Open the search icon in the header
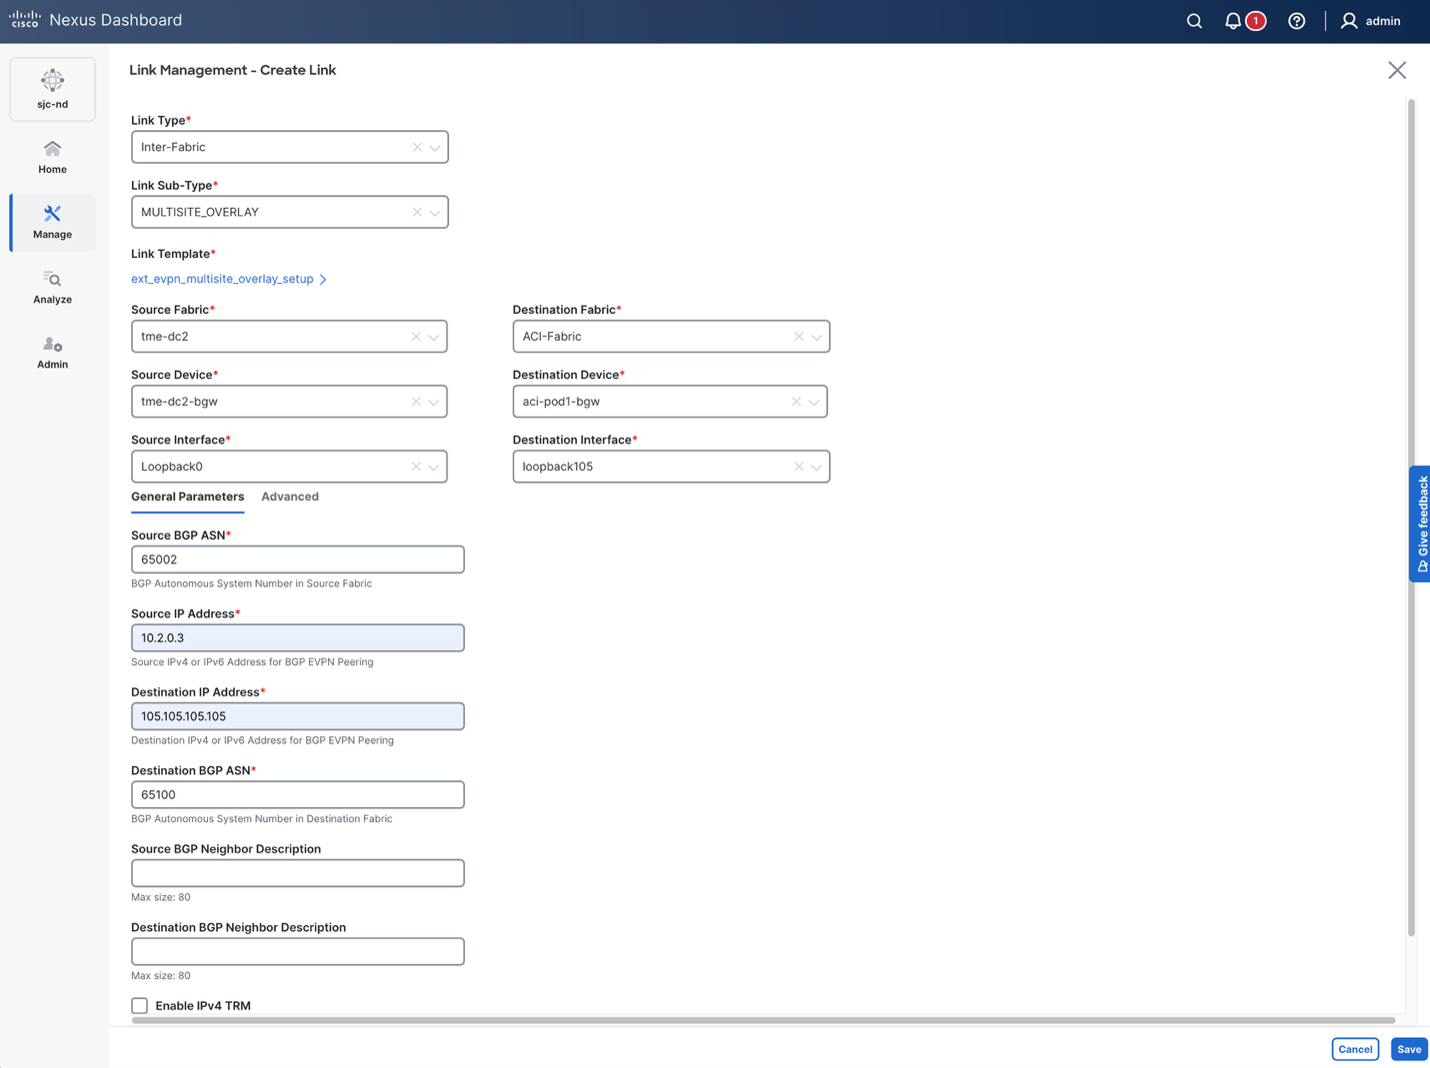The width and height of the screenshot is (1430, 1068). (x=1194, y=21)
